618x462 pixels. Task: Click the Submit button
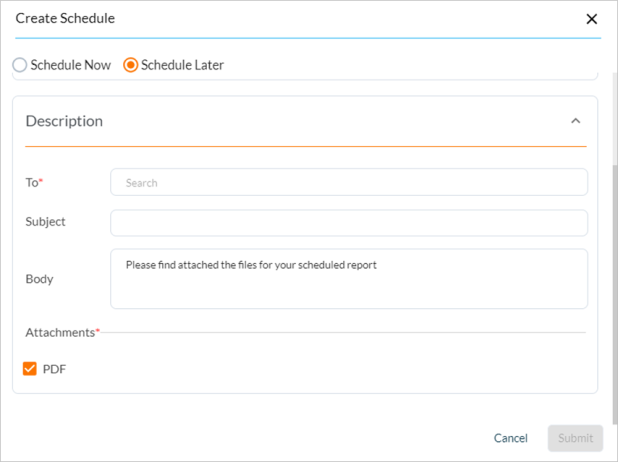[575, 438]
